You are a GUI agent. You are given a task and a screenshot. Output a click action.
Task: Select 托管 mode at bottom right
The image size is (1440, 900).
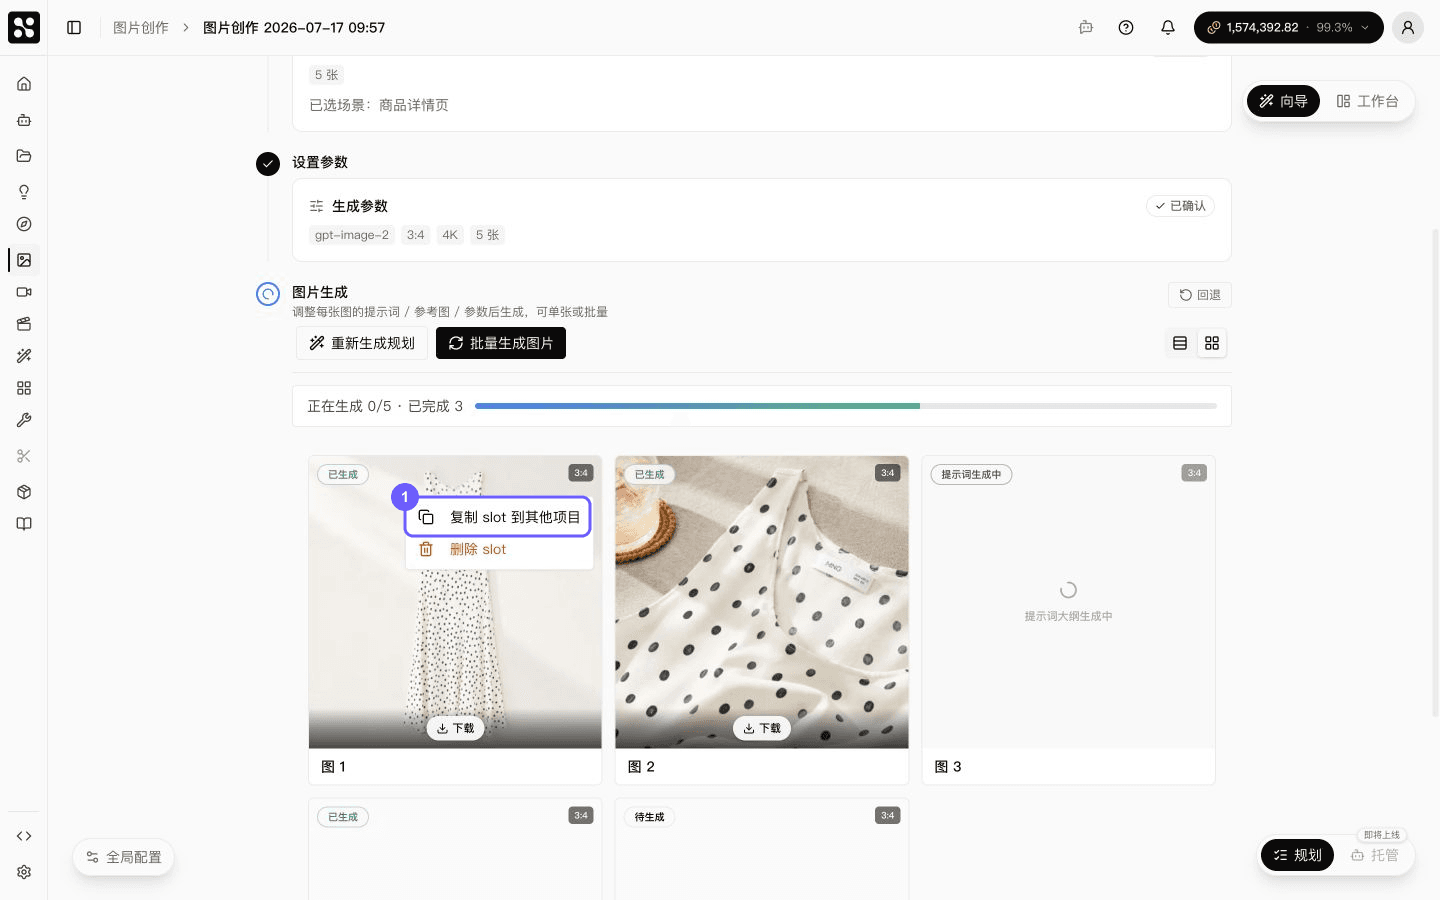[1375, 855]
